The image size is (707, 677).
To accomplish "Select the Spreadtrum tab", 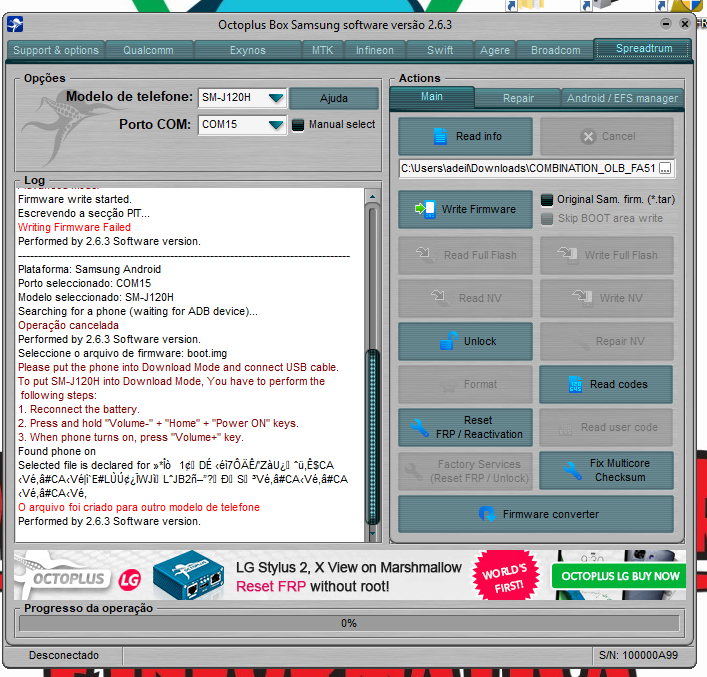I will (643, 49).
